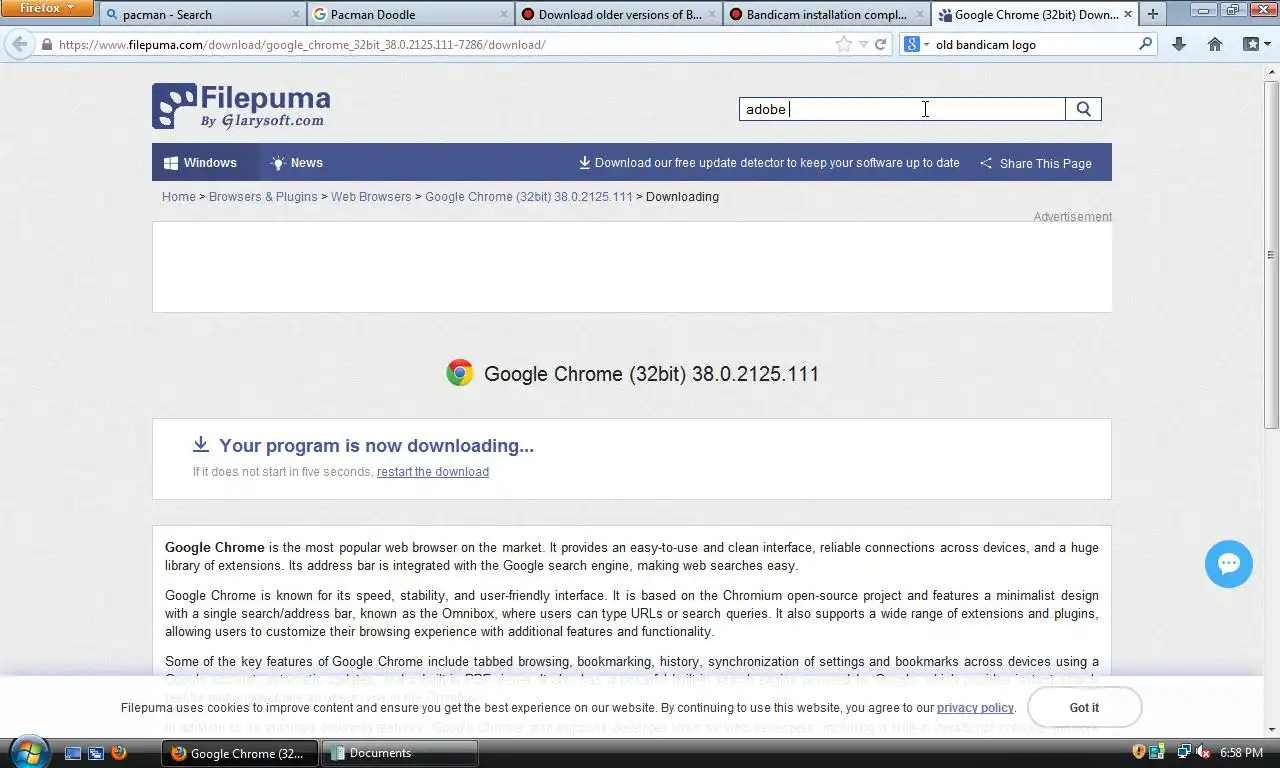Click 'restart the download' link
1280x768 pixels.
click(433, 472)
